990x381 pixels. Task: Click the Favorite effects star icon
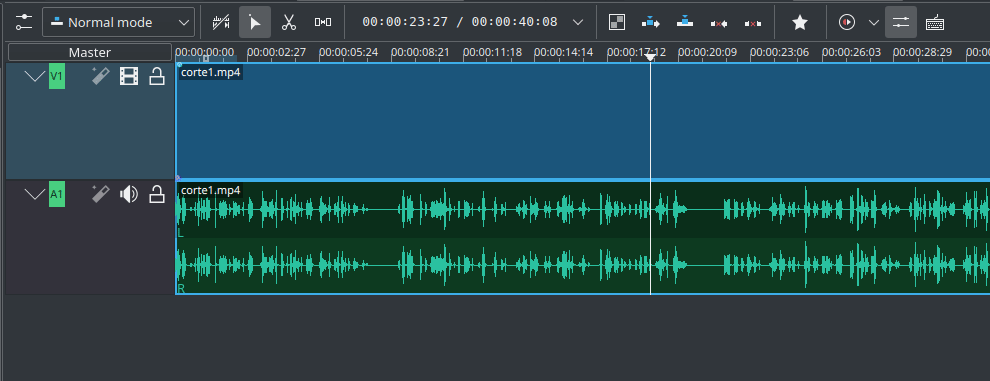(800, 22)
